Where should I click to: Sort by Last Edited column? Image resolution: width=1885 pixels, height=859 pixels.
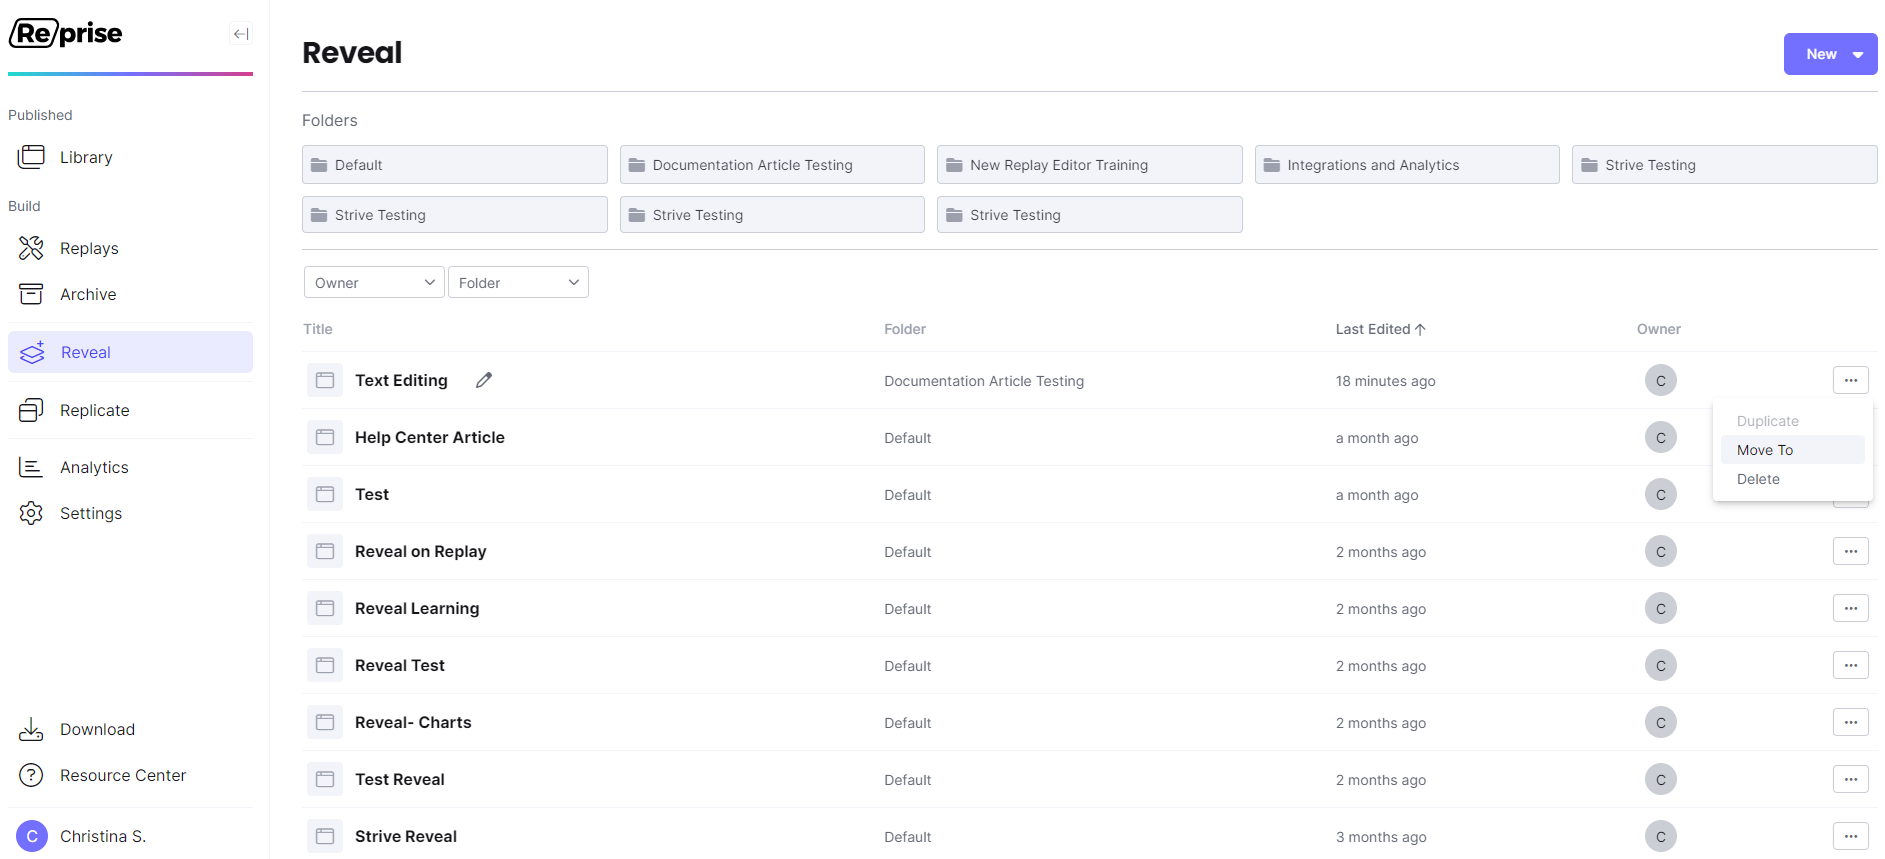point(1380,329)
